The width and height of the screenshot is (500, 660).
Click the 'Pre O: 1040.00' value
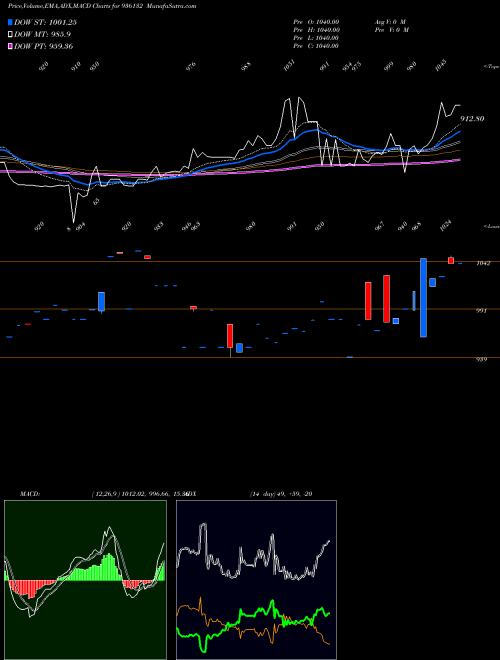point(316,22)
